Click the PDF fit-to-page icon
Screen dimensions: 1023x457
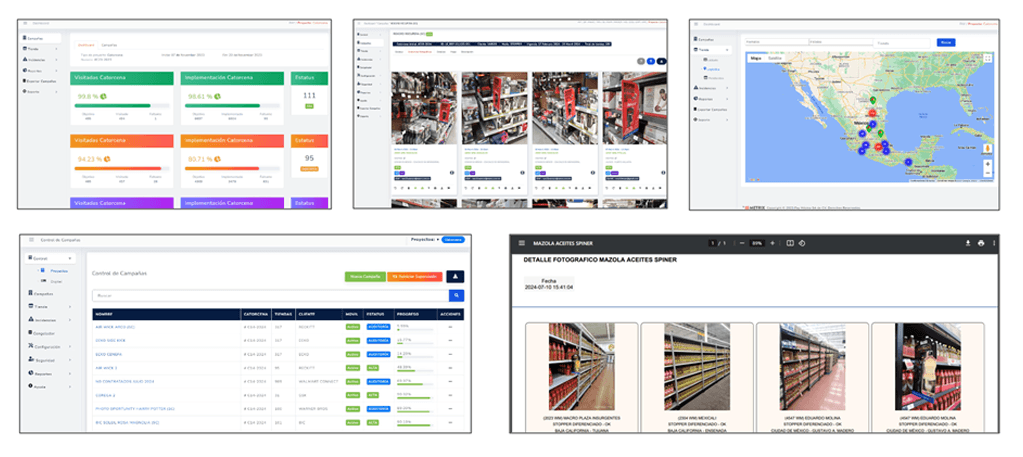(789, 244)
